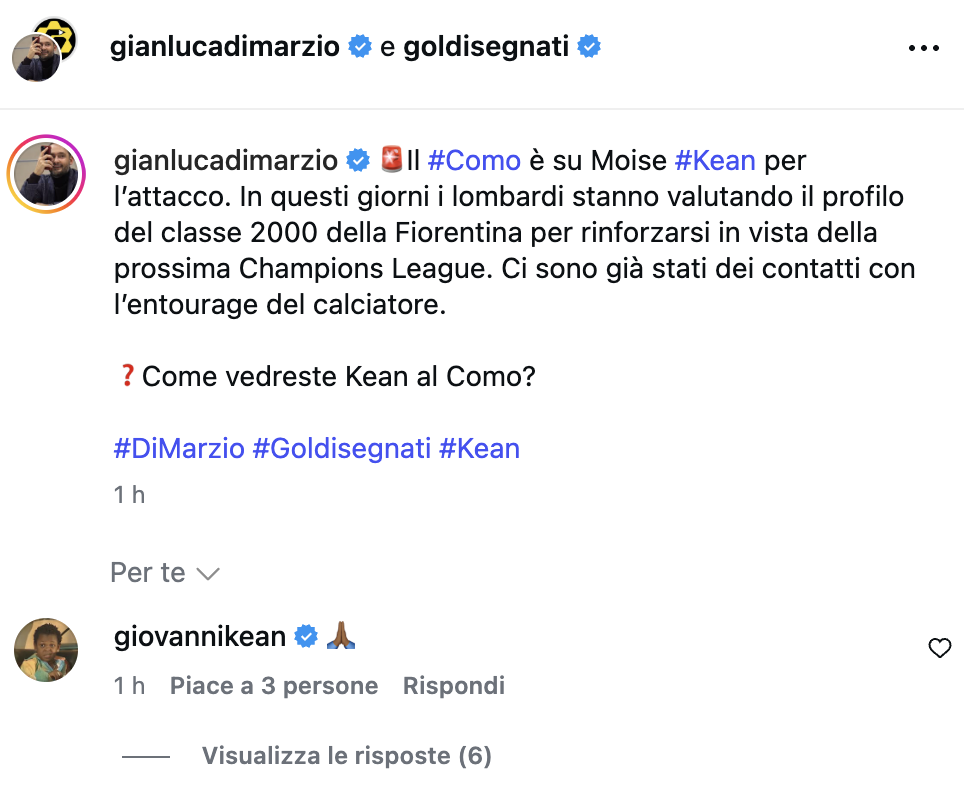View gianlucadimarzio's story avatar with ring
The image size is (964, 800).
[46, 174]
